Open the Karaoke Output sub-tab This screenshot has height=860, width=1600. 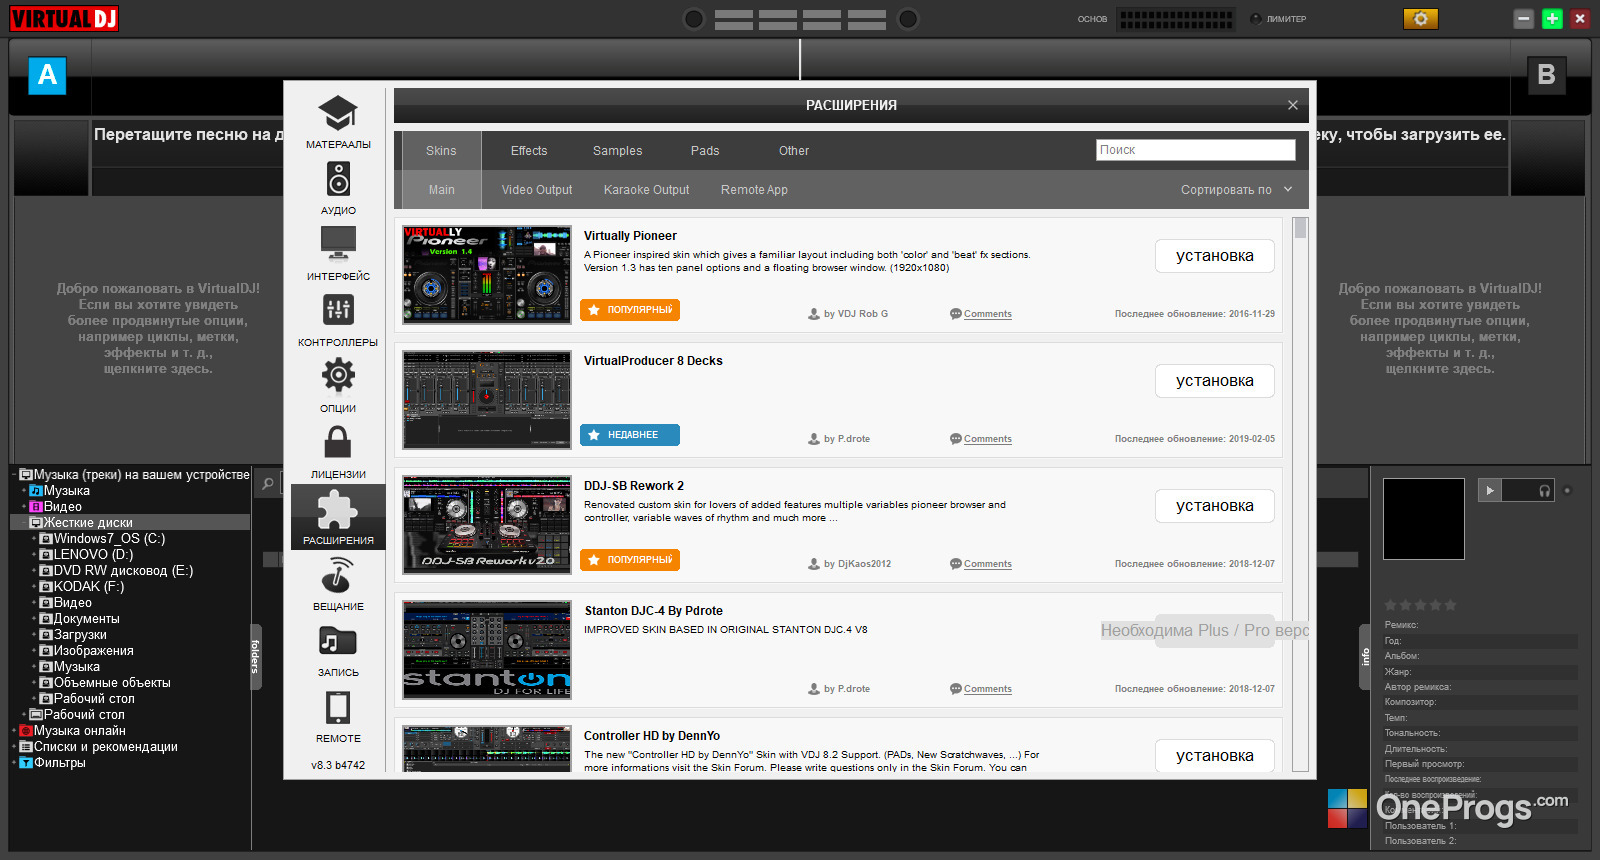(647, 190)
